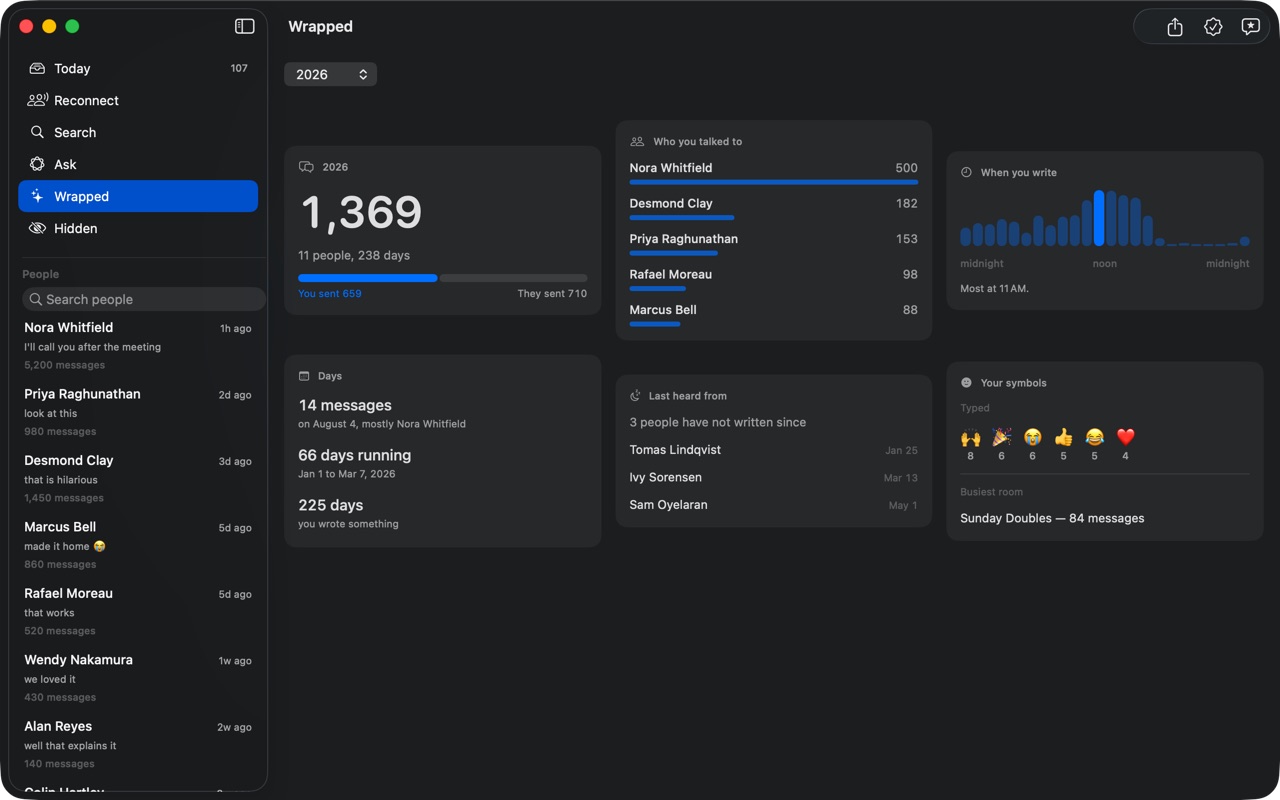Open "Nora Whitfield" conversation in People list
This screenshot has height=800, width=1280.
[138, 346]
